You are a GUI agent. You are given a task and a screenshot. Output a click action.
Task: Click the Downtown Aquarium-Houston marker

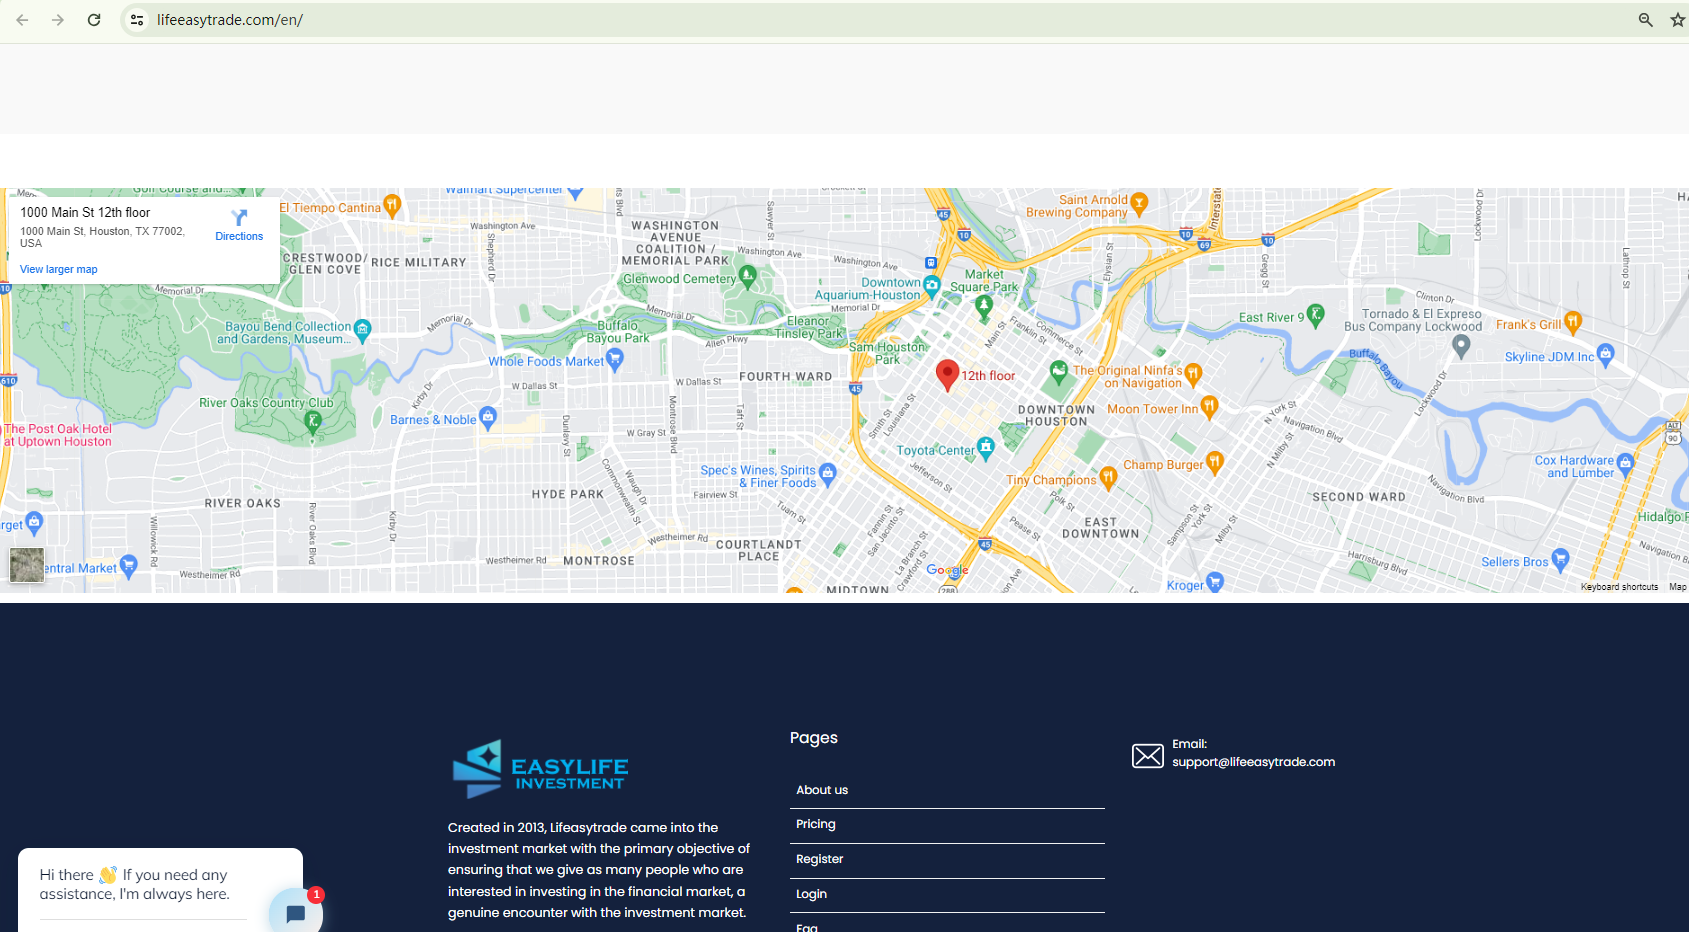(x=932, y=286)
